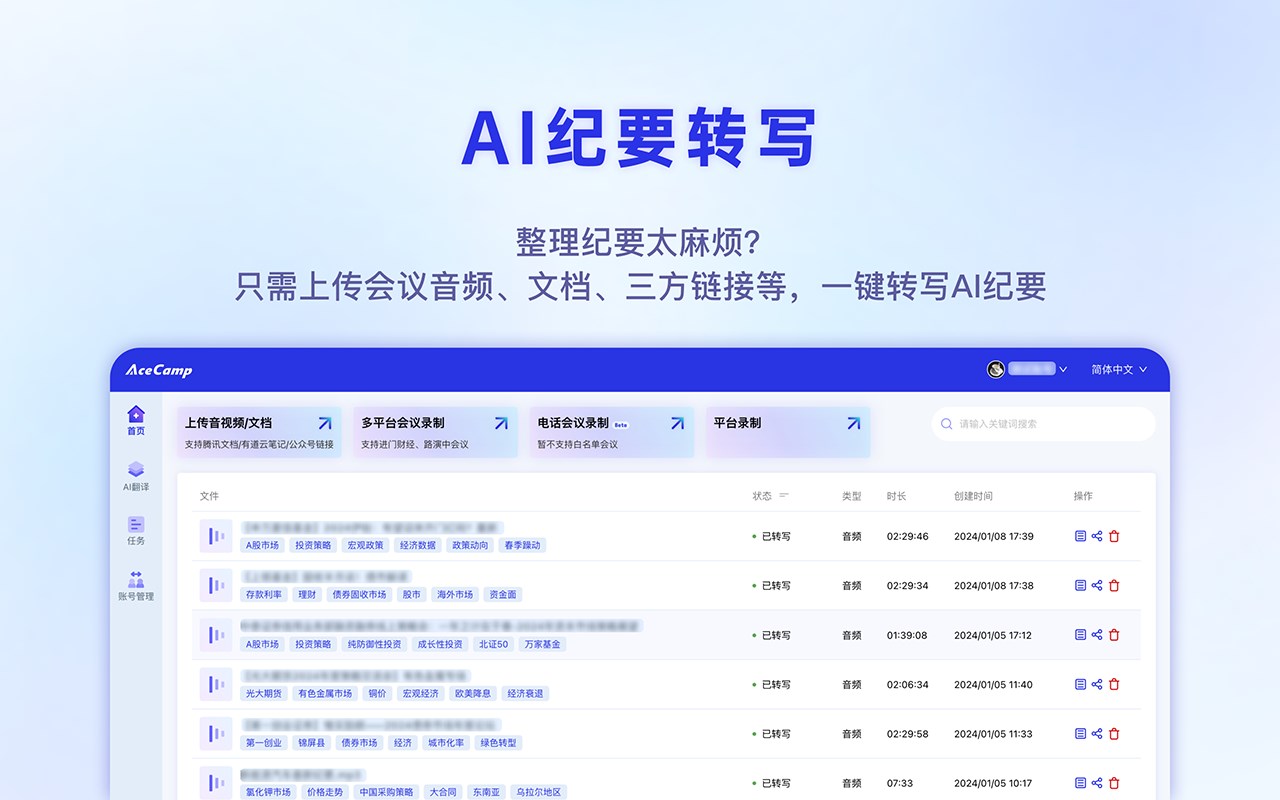View transcript for the 2024/01/08 17:38 row
1280x800 pixels.
coord(1080,585)
